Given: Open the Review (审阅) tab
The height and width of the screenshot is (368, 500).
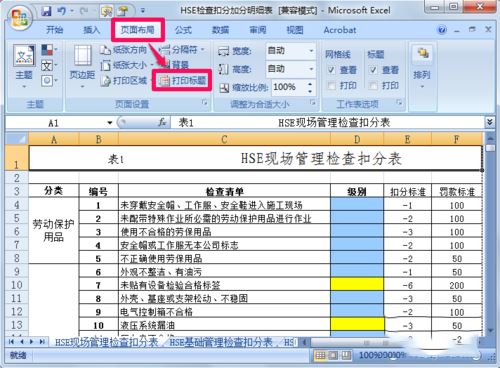Looking at the screenshot, I should (258, 30).
